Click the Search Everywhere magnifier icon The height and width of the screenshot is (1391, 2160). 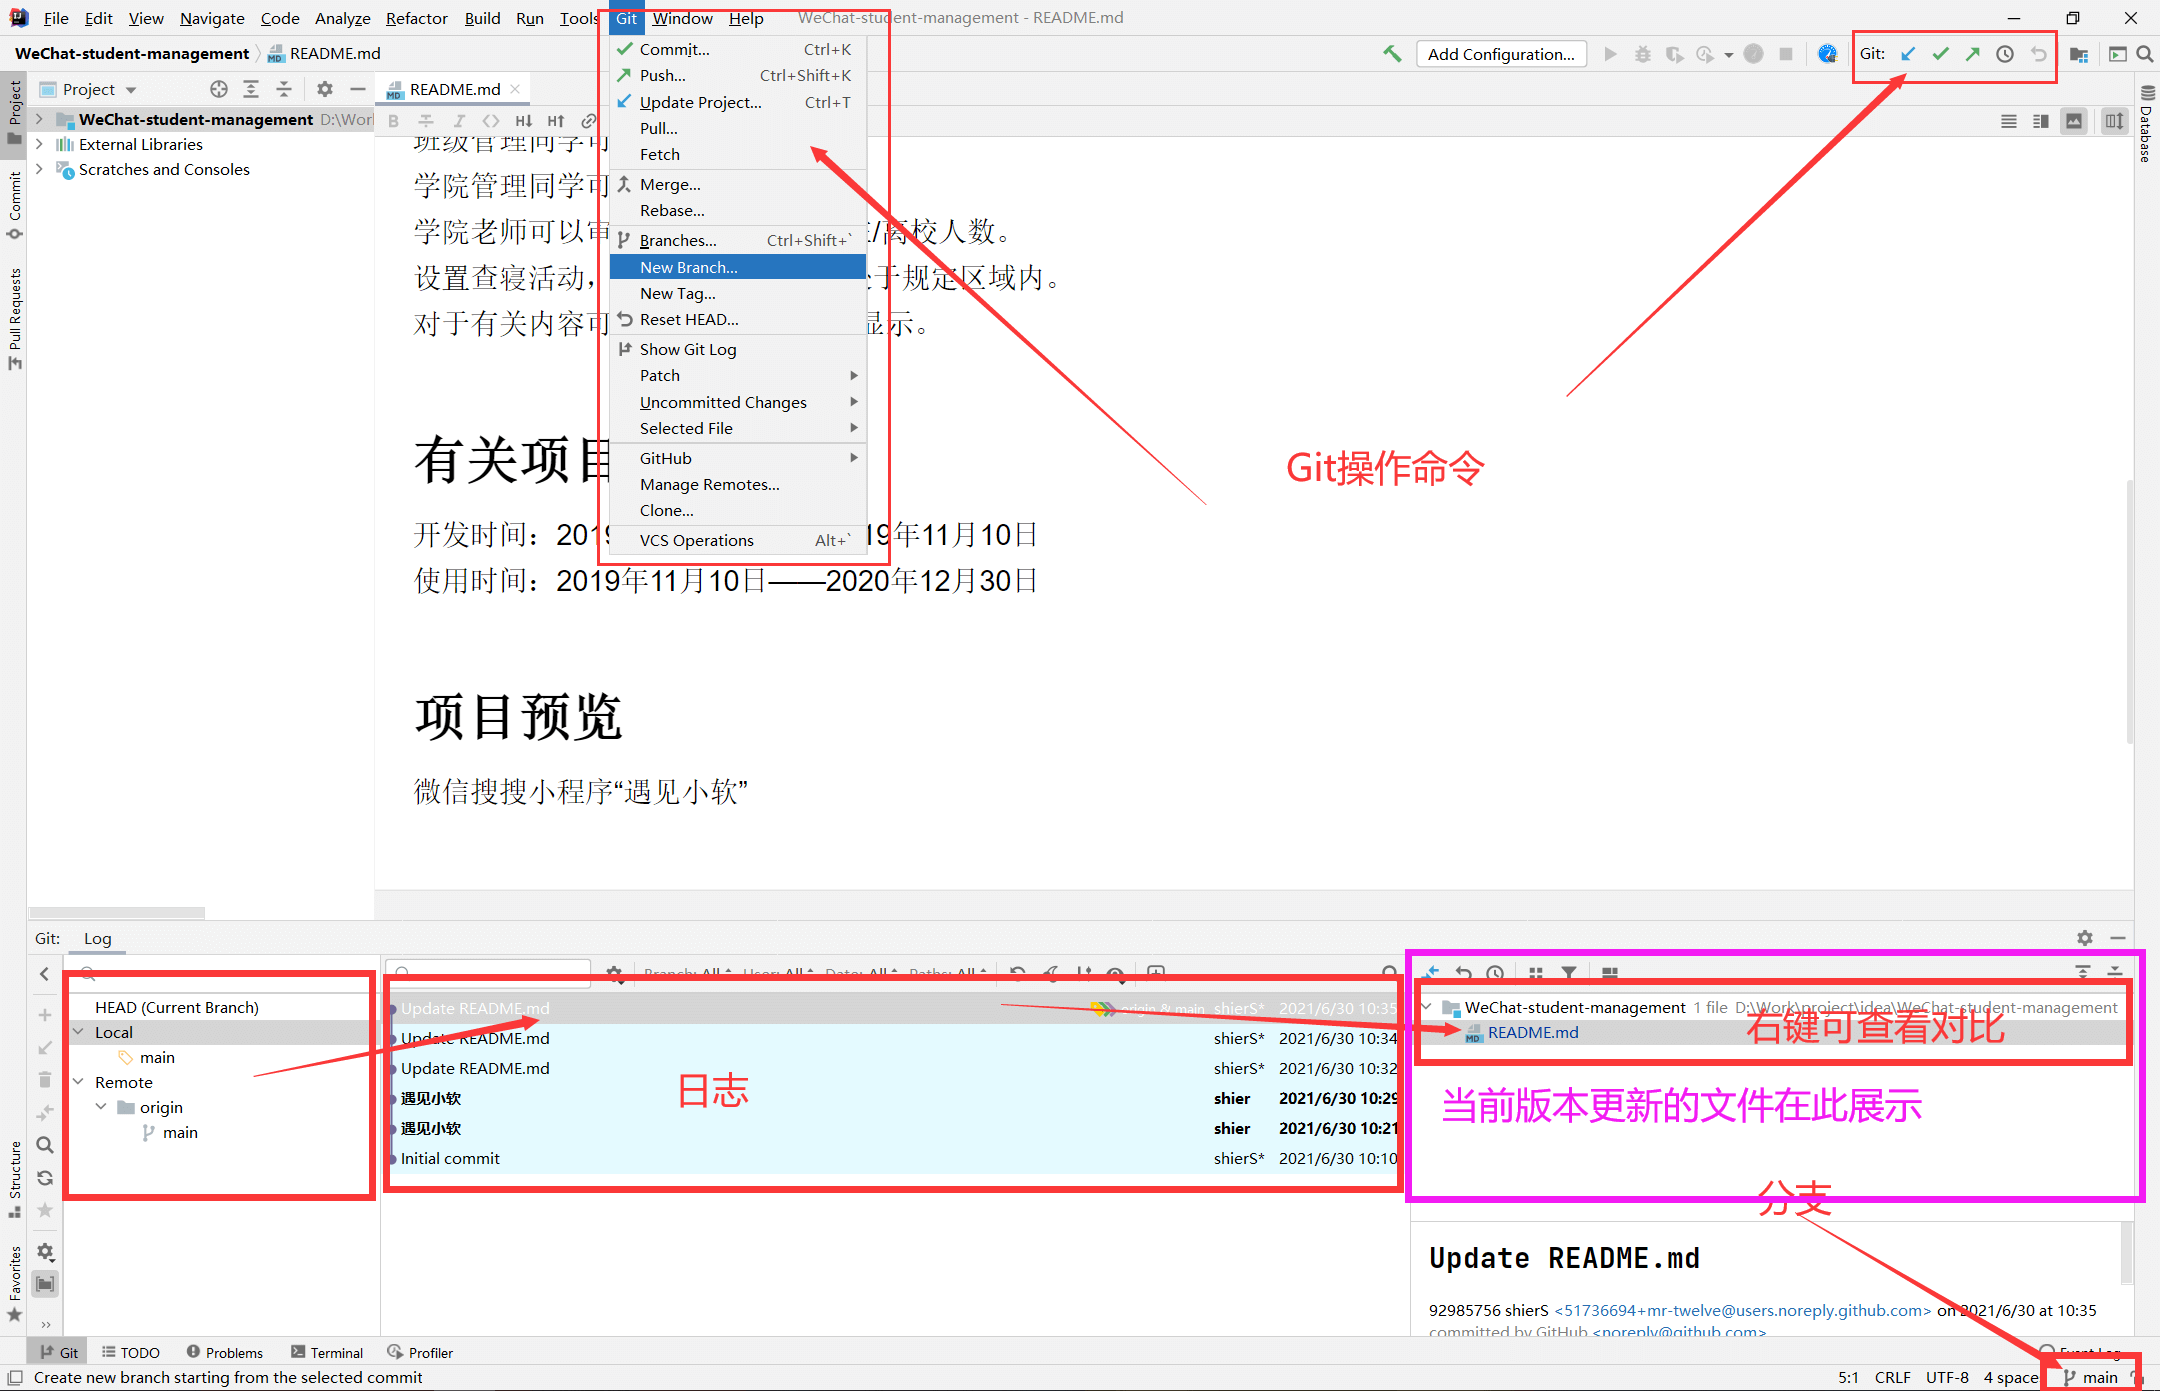(2145, 54)
